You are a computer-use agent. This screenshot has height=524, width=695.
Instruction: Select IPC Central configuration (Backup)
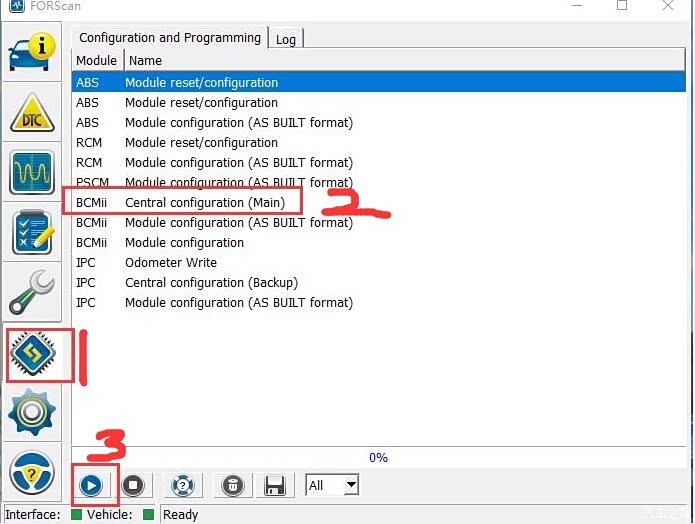click(x=379, y=282)
